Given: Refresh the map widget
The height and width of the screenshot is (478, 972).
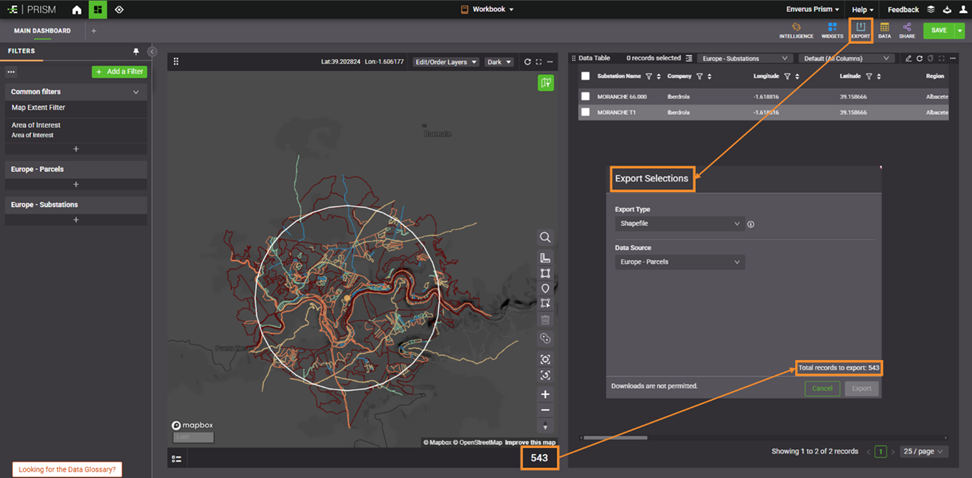Looking at the screenshot, I should [528, 62].
